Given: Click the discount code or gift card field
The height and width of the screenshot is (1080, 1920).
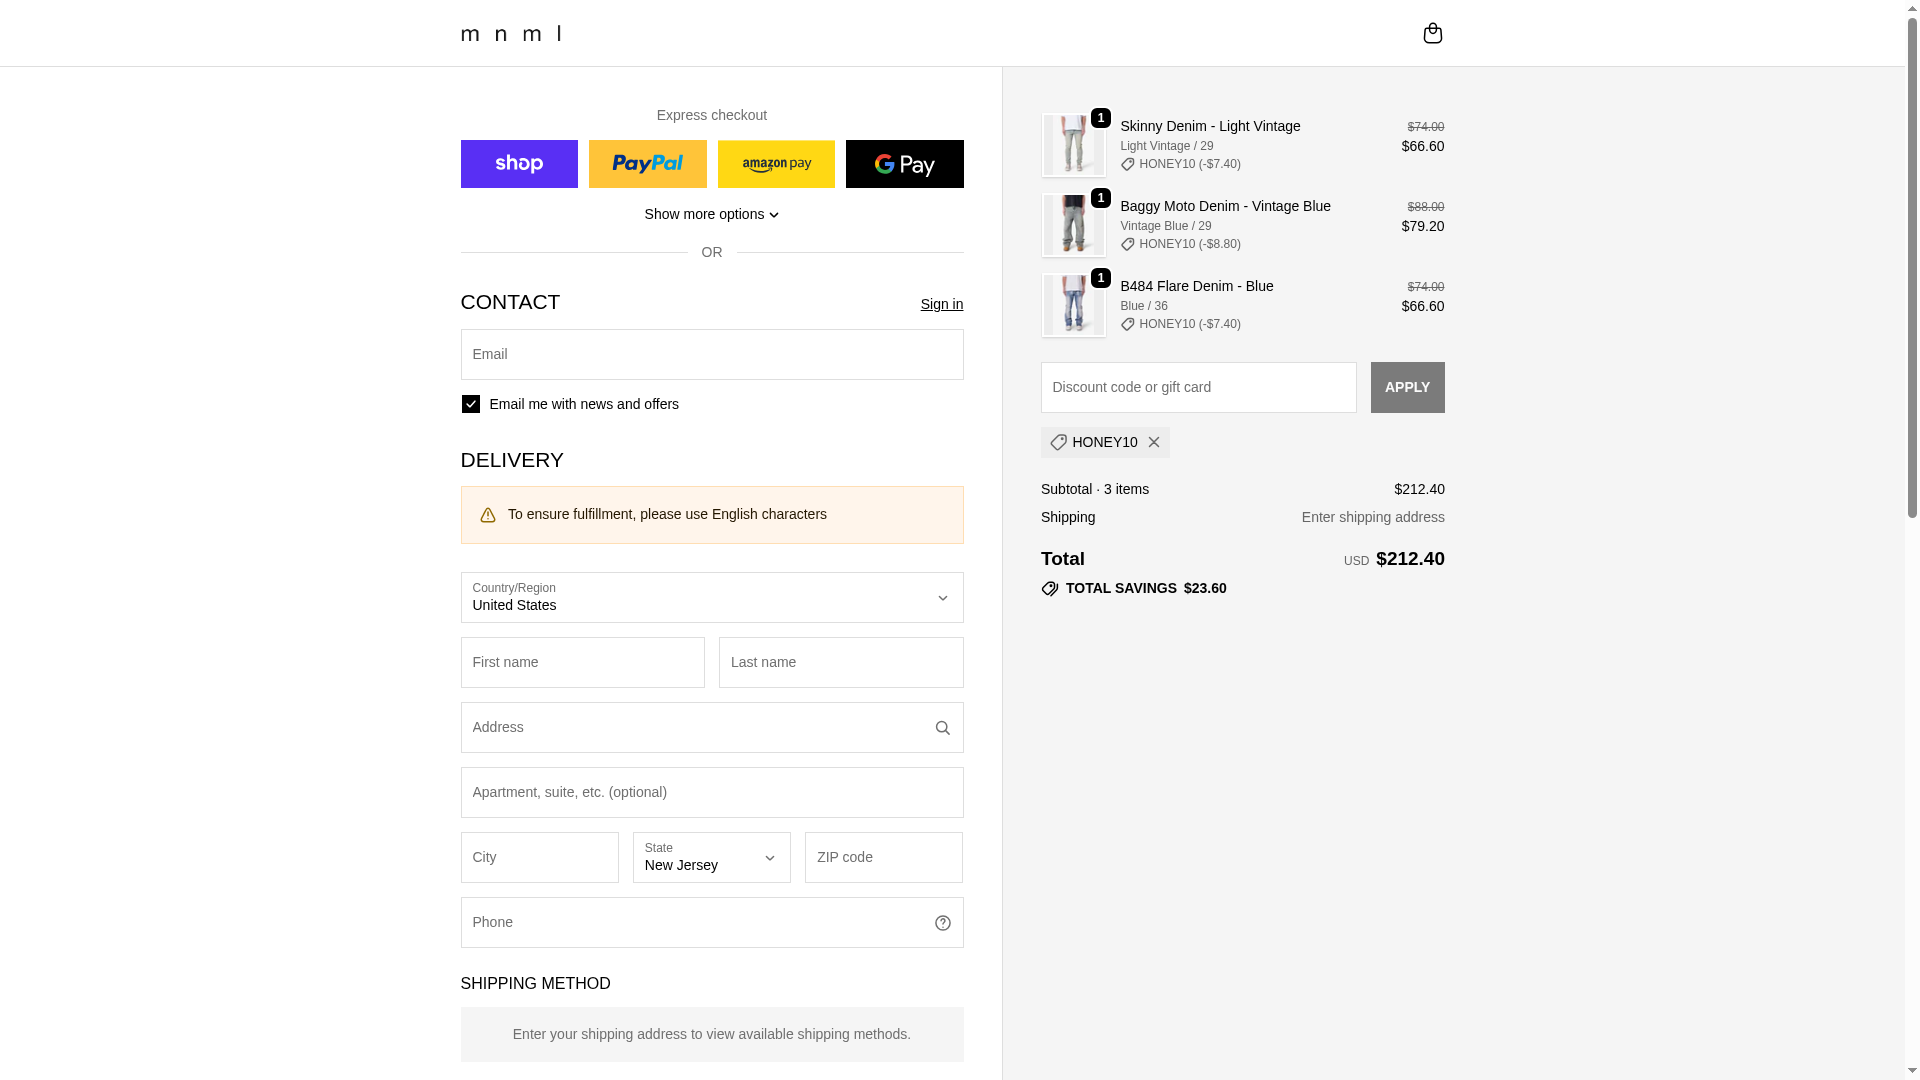Looking at the screenshot, I should click(x=1198, y=388).
